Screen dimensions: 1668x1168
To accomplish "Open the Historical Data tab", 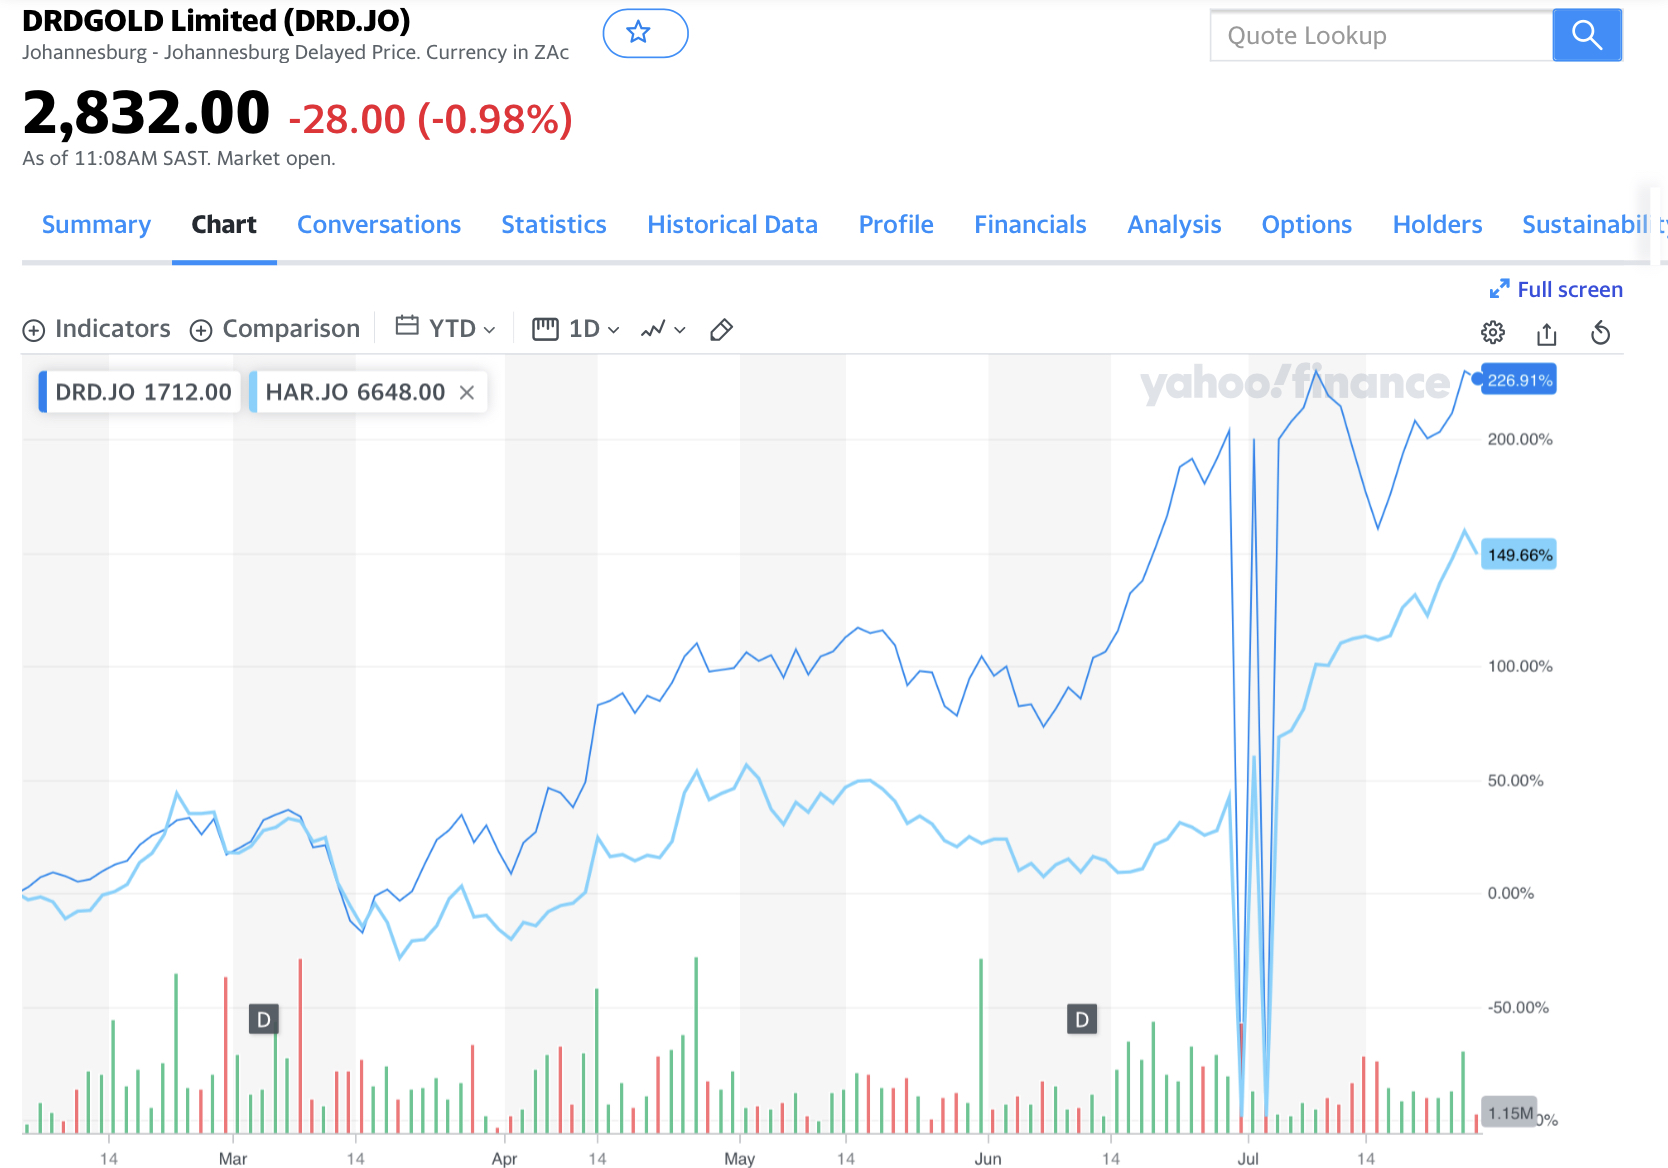I will pyautogui.click(x=732, y=225).
